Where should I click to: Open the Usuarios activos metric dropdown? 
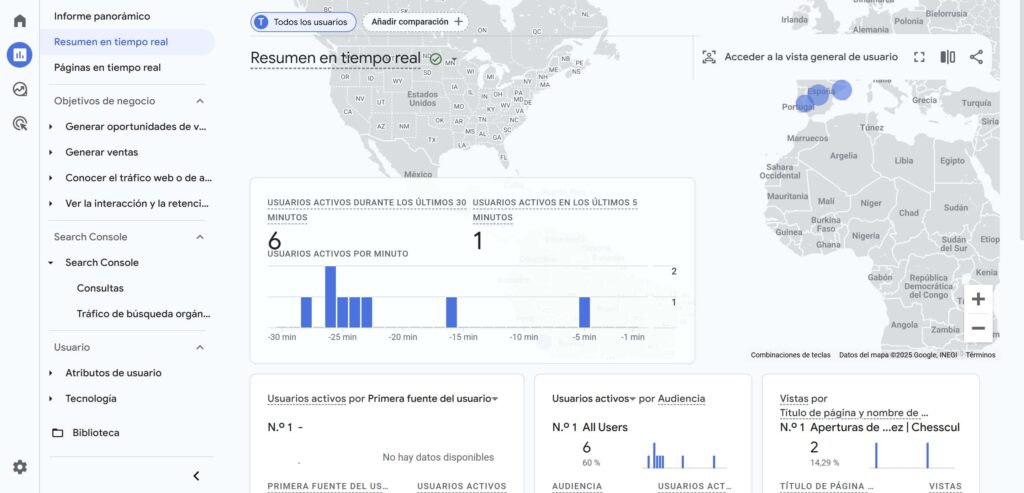[633, 399]
